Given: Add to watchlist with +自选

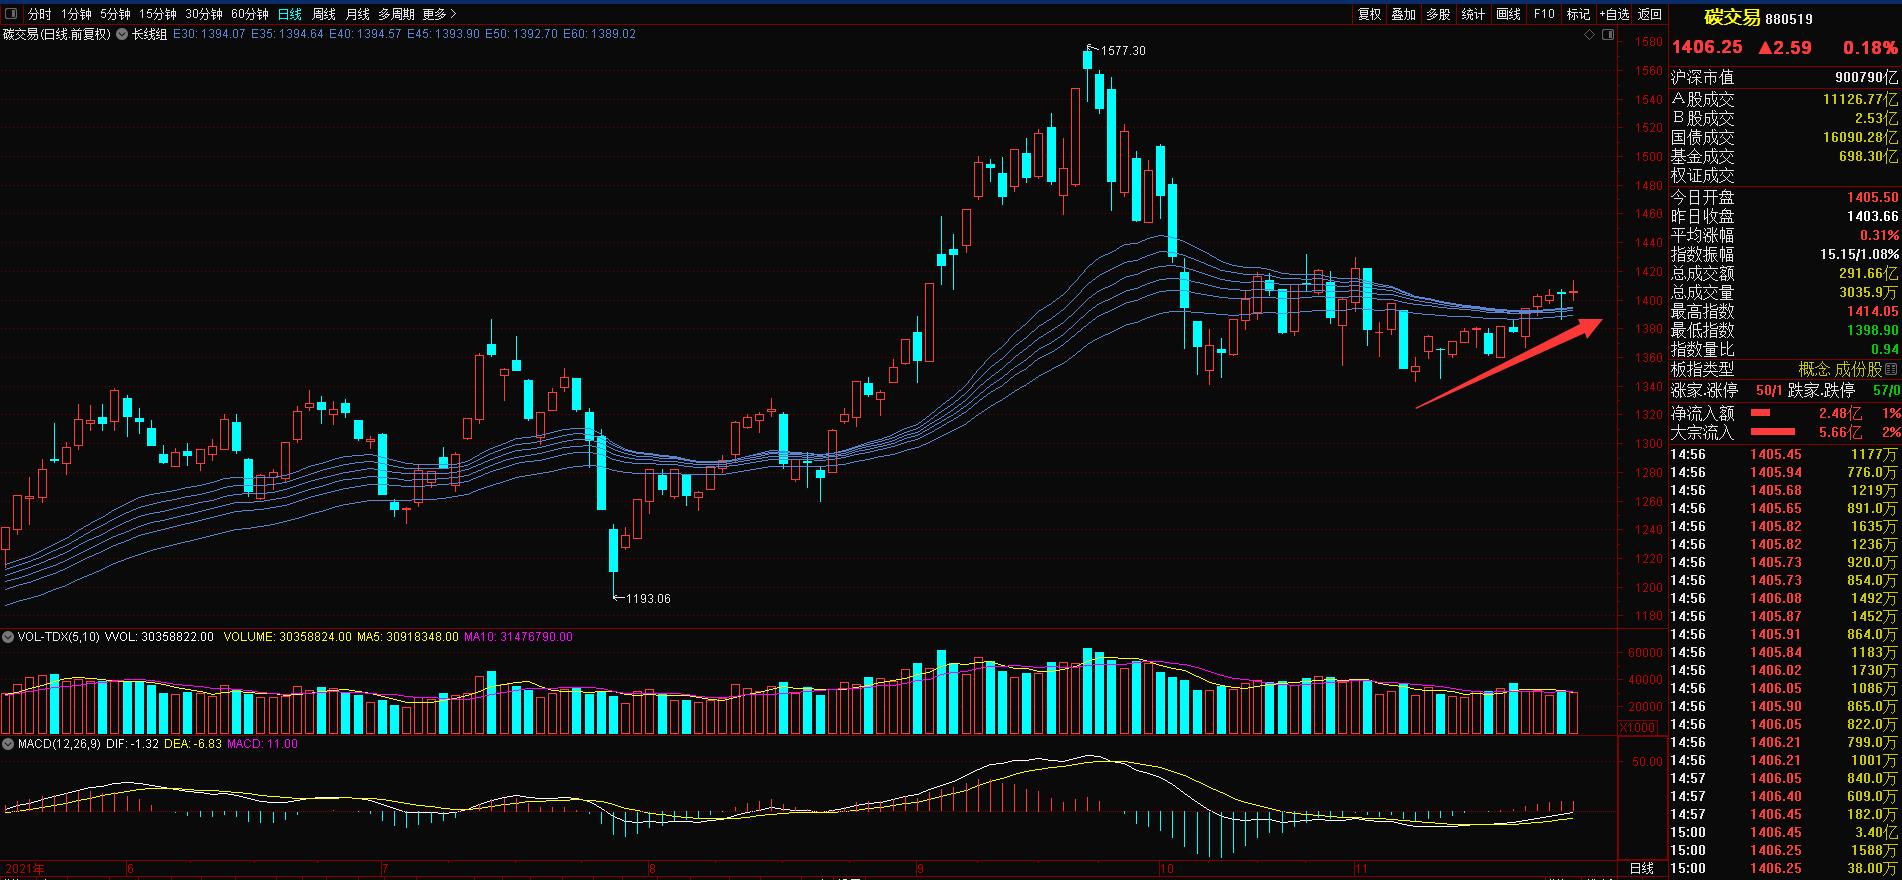Looking at the screenshot, I should tap(1614, 14).
